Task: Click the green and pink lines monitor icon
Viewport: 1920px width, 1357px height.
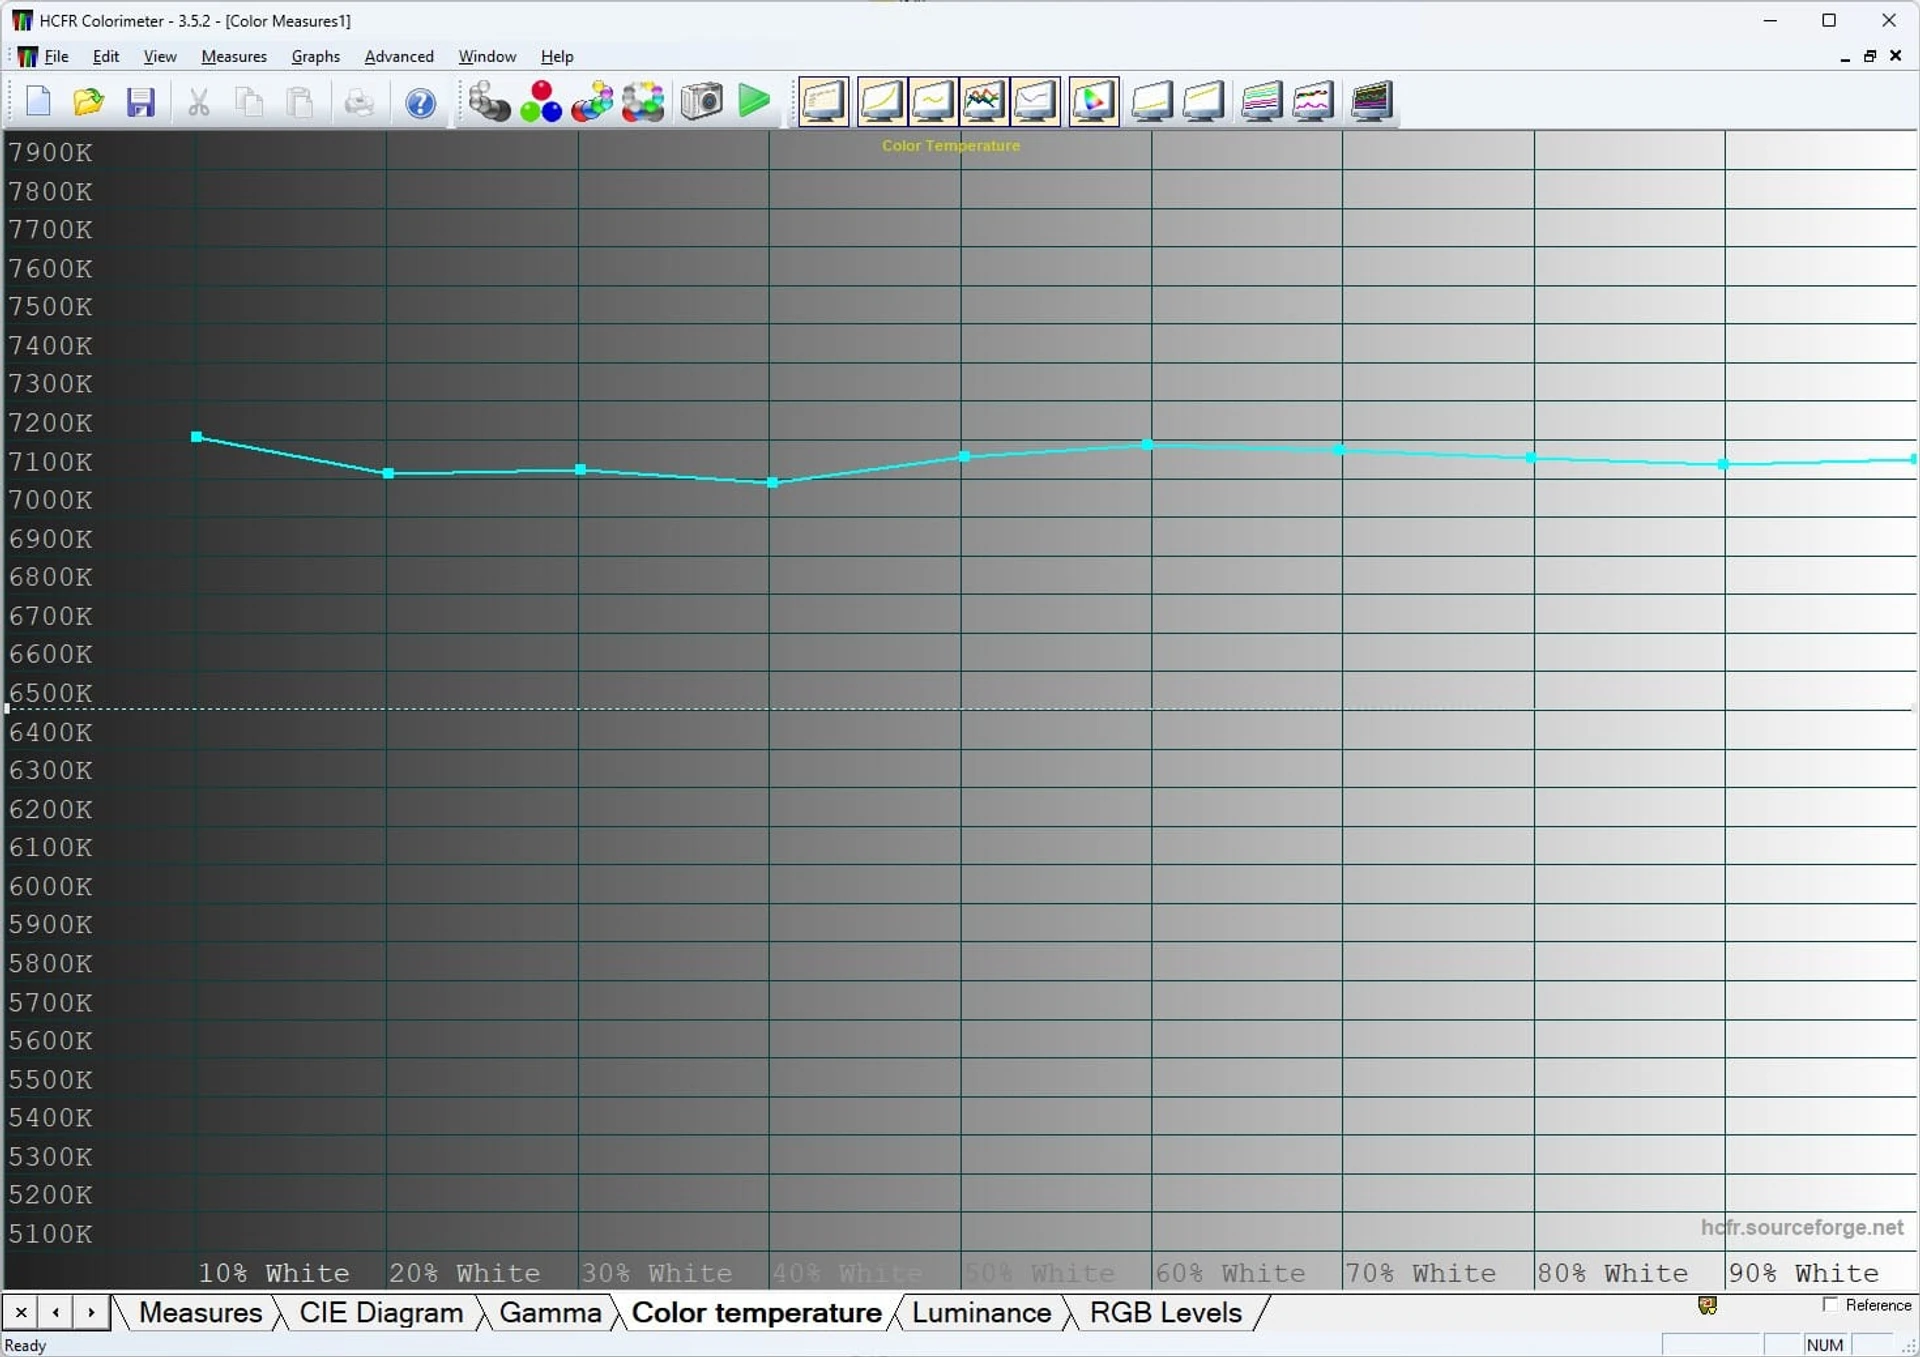Action: pyautogui.click(x=1262, y=101)
